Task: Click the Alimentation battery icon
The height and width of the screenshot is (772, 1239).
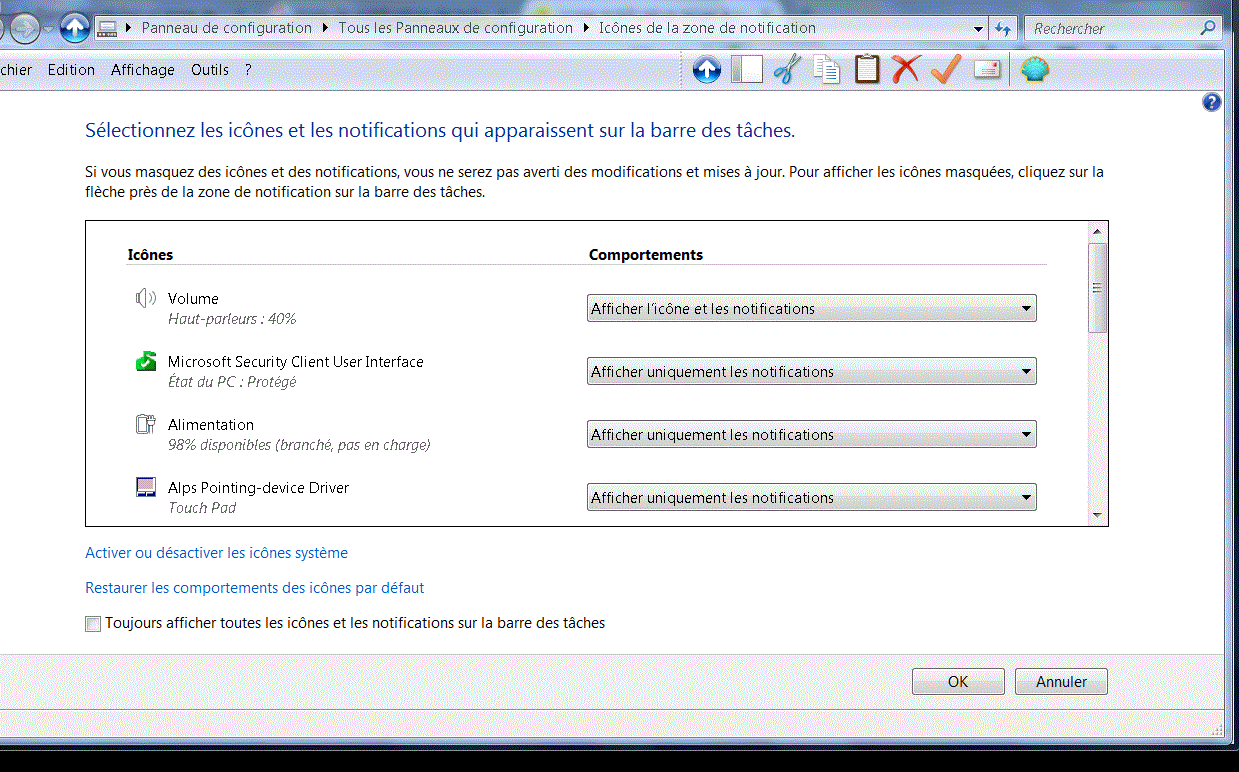Action: pos(146,424)
